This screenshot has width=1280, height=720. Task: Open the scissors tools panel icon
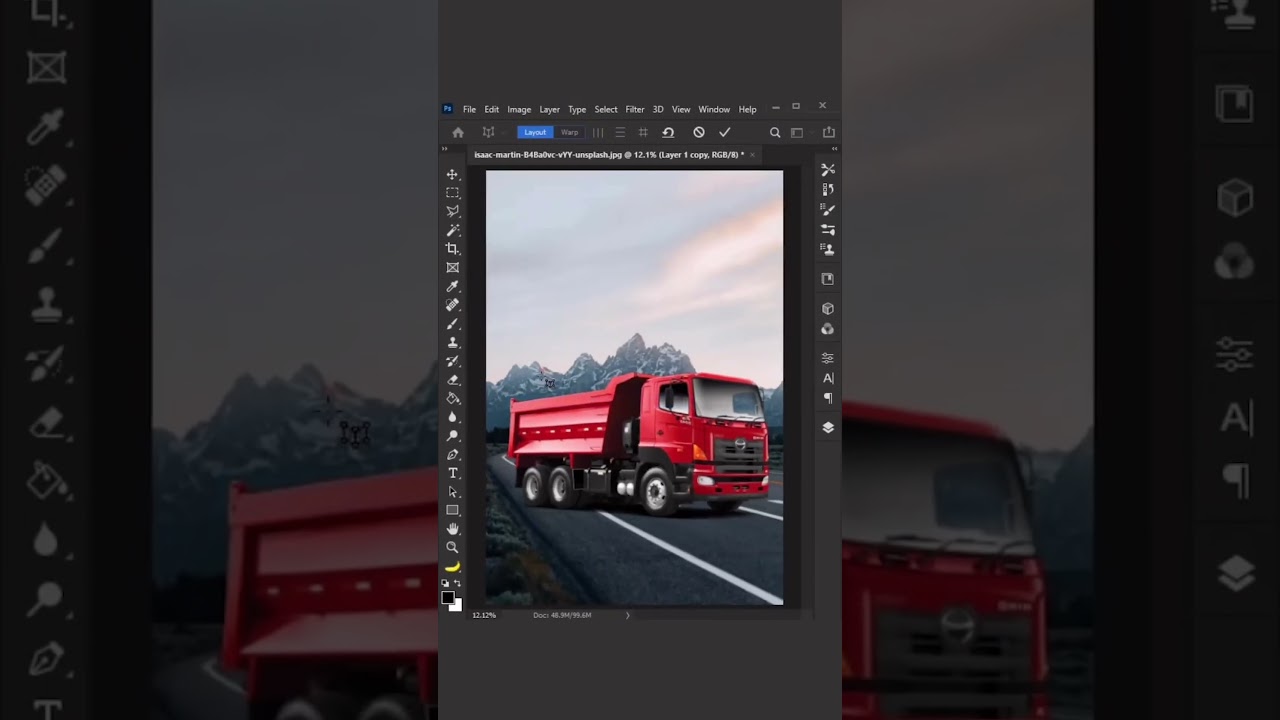828,170
